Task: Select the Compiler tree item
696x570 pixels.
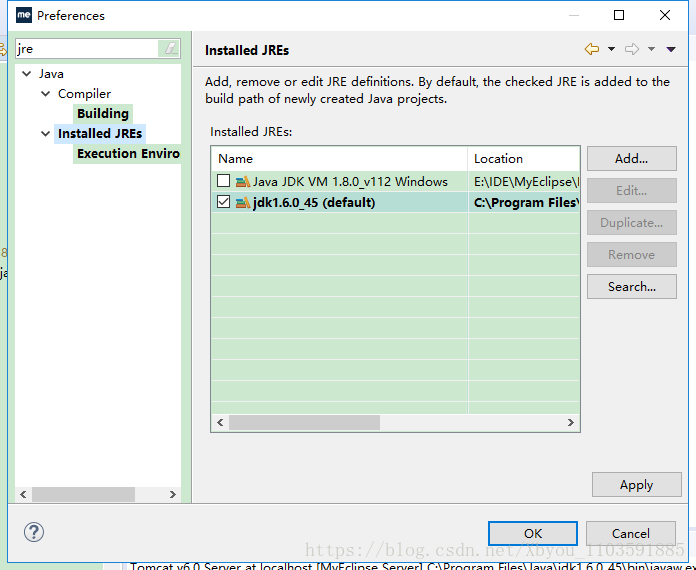Action: coord(84,94)
